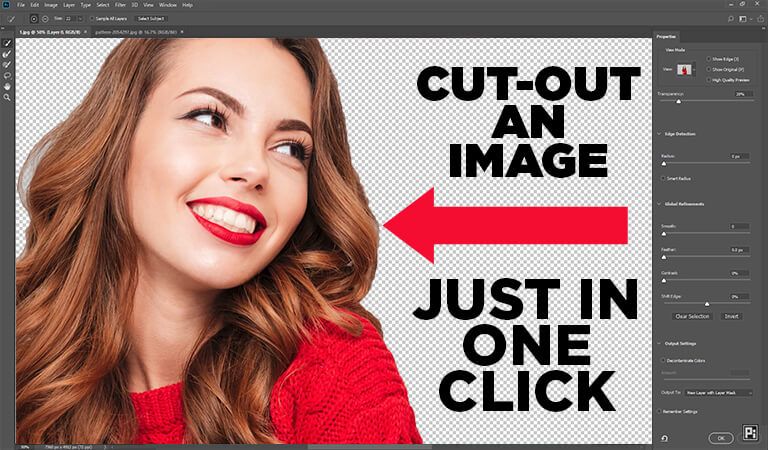
Task: Click the Invert button
Action: pos(731,316)
